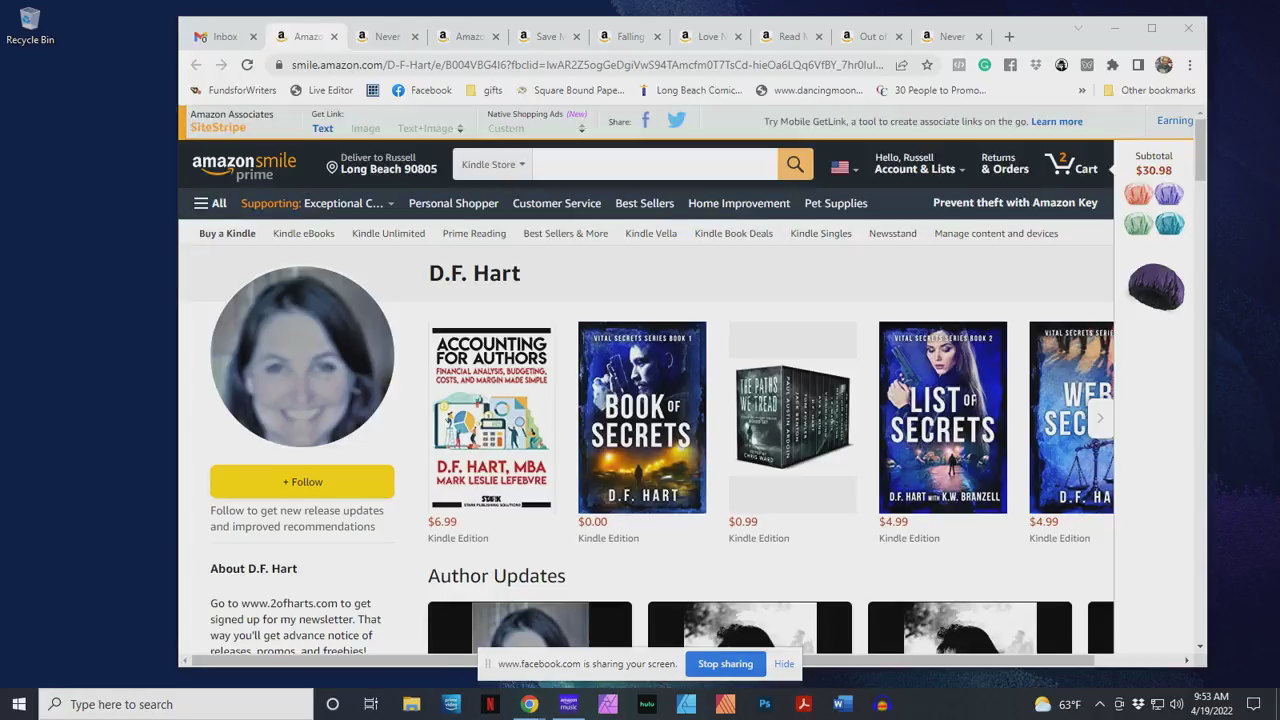
Task: Open the Chrome extensions puzzle icon
Action: coord(1112,65)
